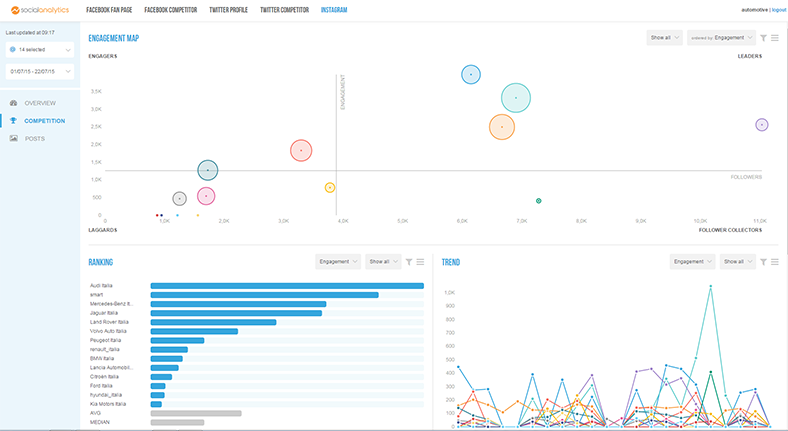Open the Engagement Map hamburger menu

[x=775, y=38]
